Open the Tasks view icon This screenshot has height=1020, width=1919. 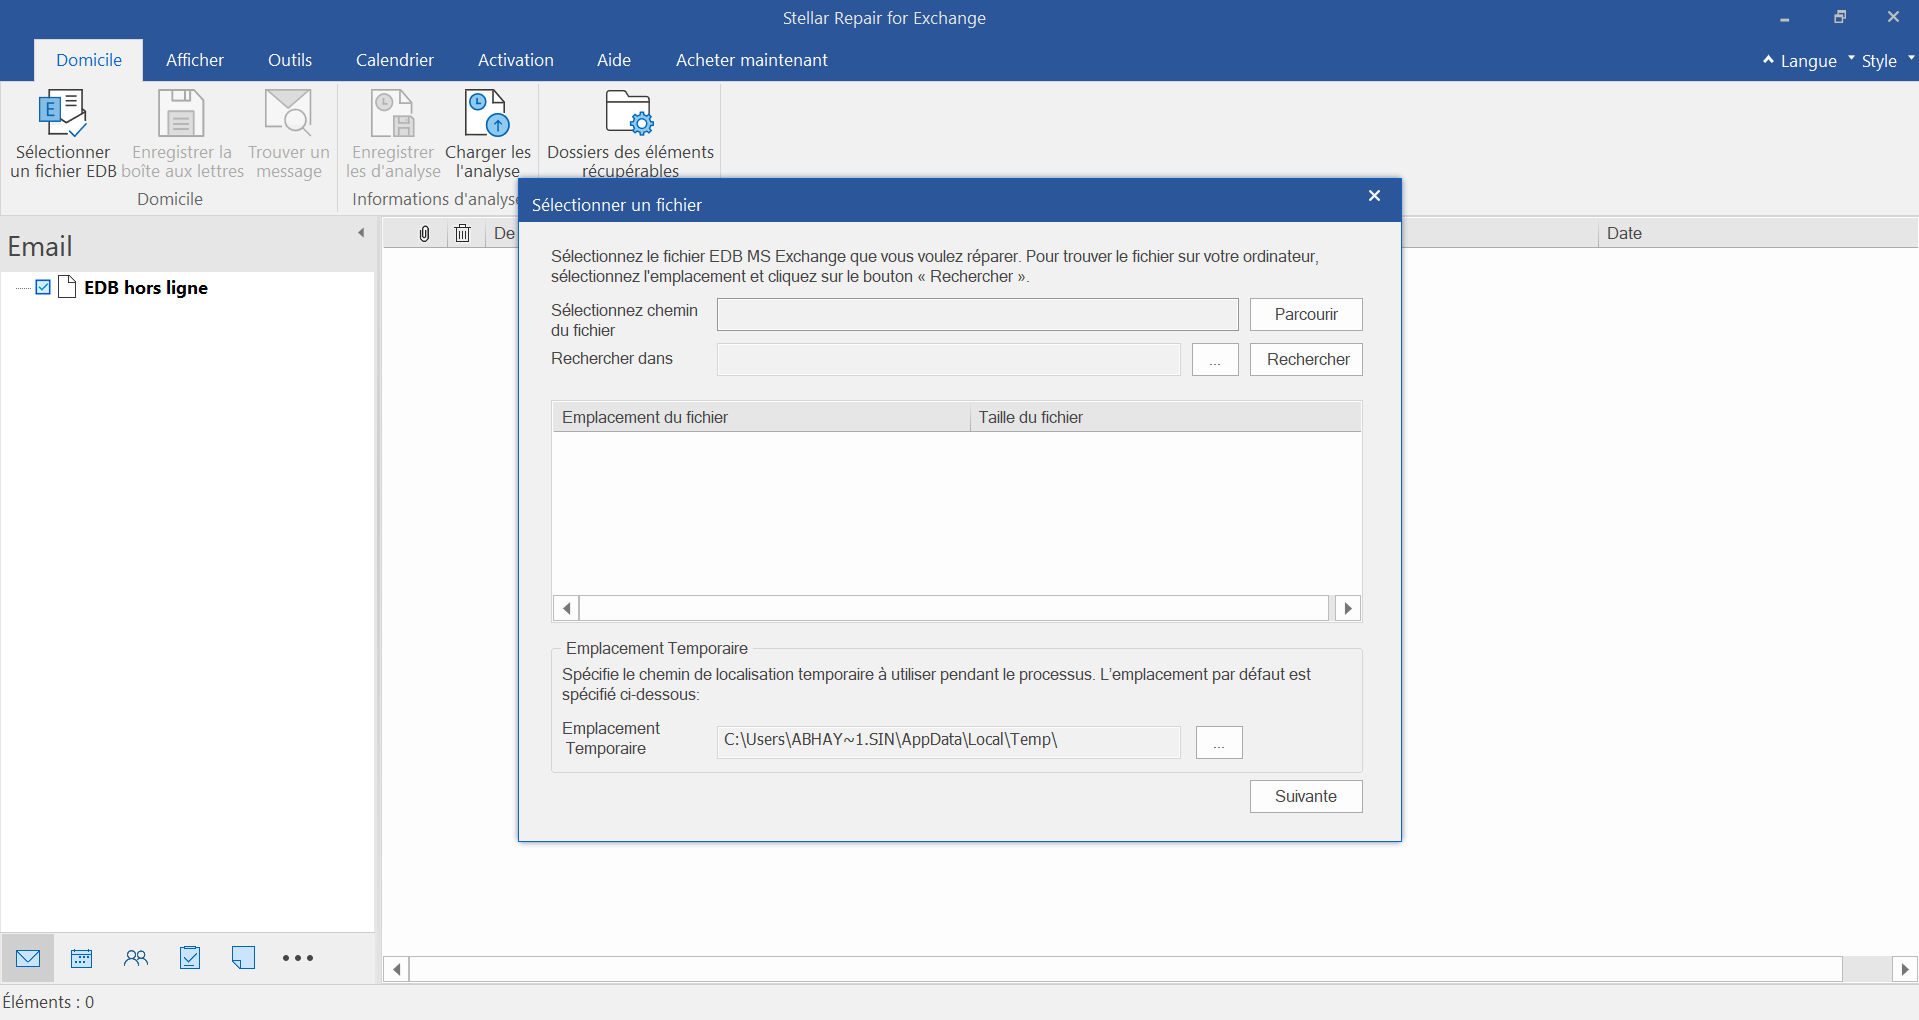tap(190, 958)
